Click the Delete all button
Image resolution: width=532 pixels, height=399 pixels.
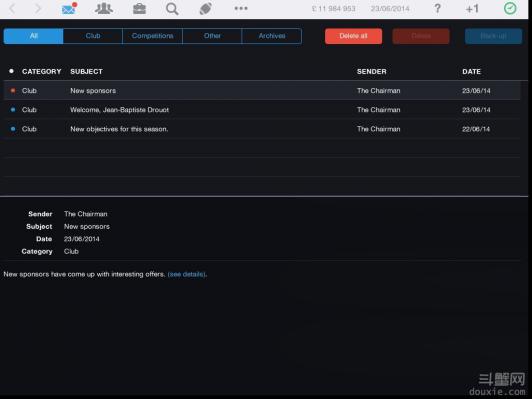pos(353,36)
